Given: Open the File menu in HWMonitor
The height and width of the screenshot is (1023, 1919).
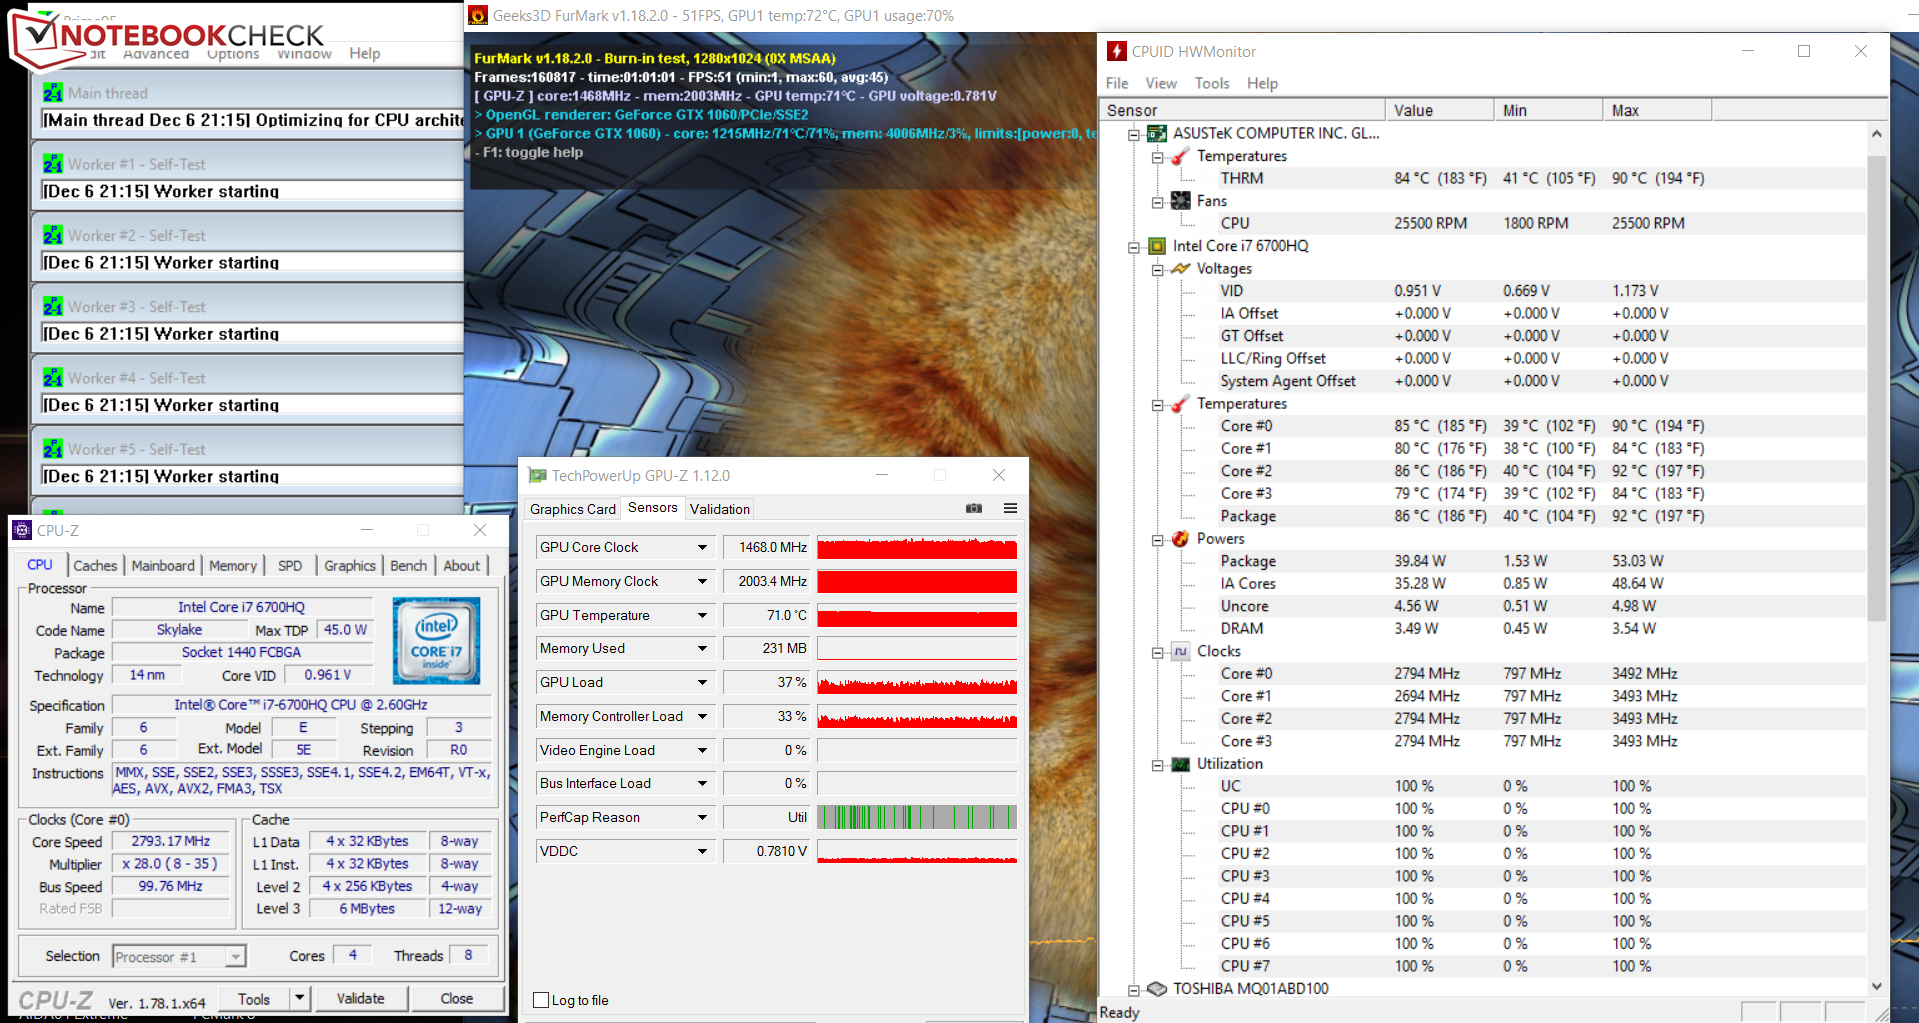Looking at the screenshot, I should click(1117, 83).
